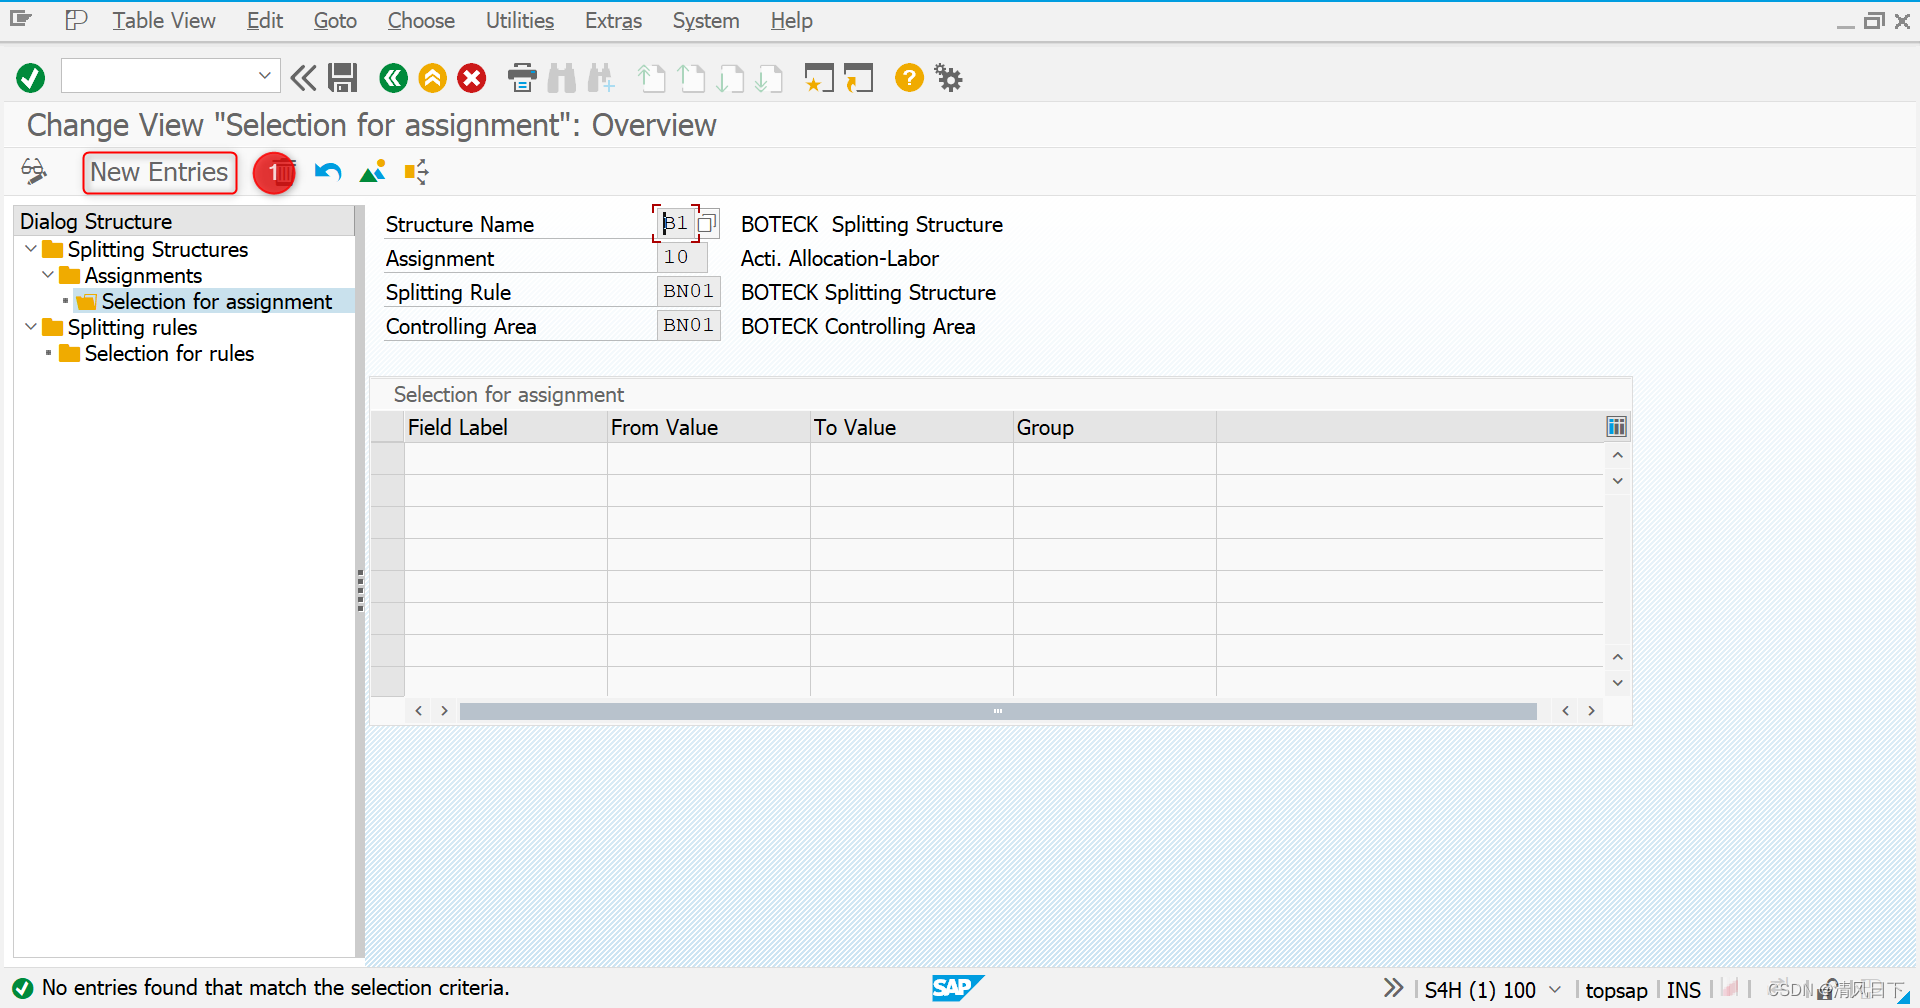The width and height of the screenshot is (1920, 1008).
Task: Click the create shortcut icon
Action: pyautogui.click(x=858, y=77)
